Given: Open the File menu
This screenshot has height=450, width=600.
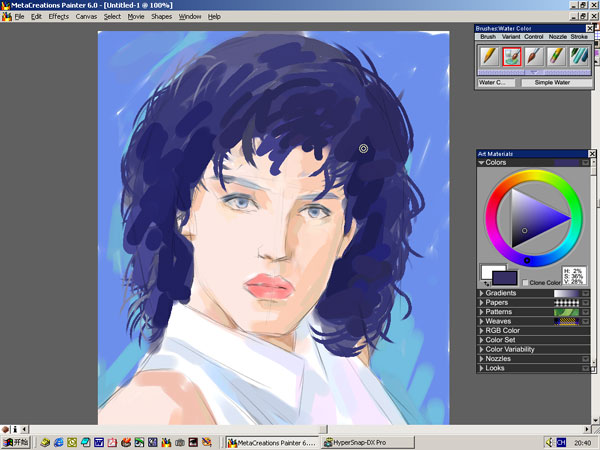Looking at the screenshot, I should pos(19,16).
